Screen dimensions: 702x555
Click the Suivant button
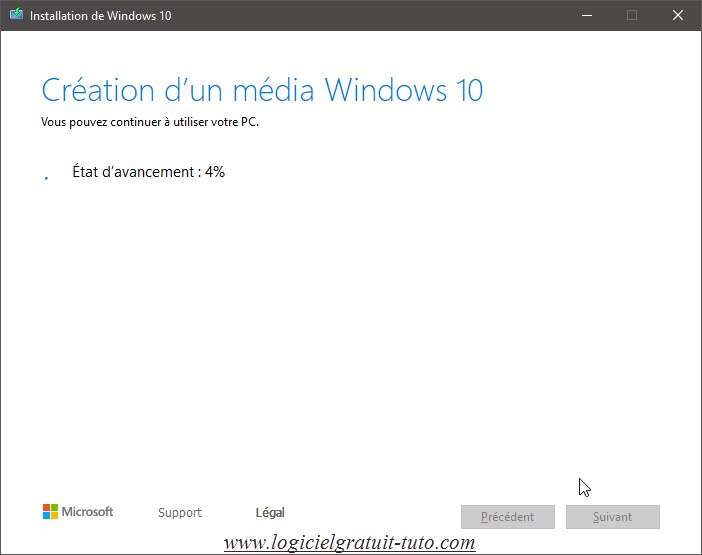tap(612, 517)
